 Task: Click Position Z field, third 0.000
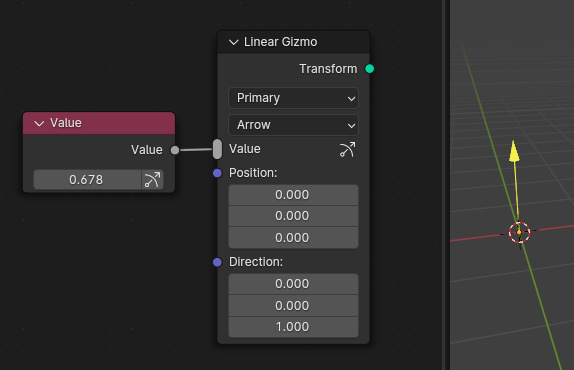tap(293, 238)
